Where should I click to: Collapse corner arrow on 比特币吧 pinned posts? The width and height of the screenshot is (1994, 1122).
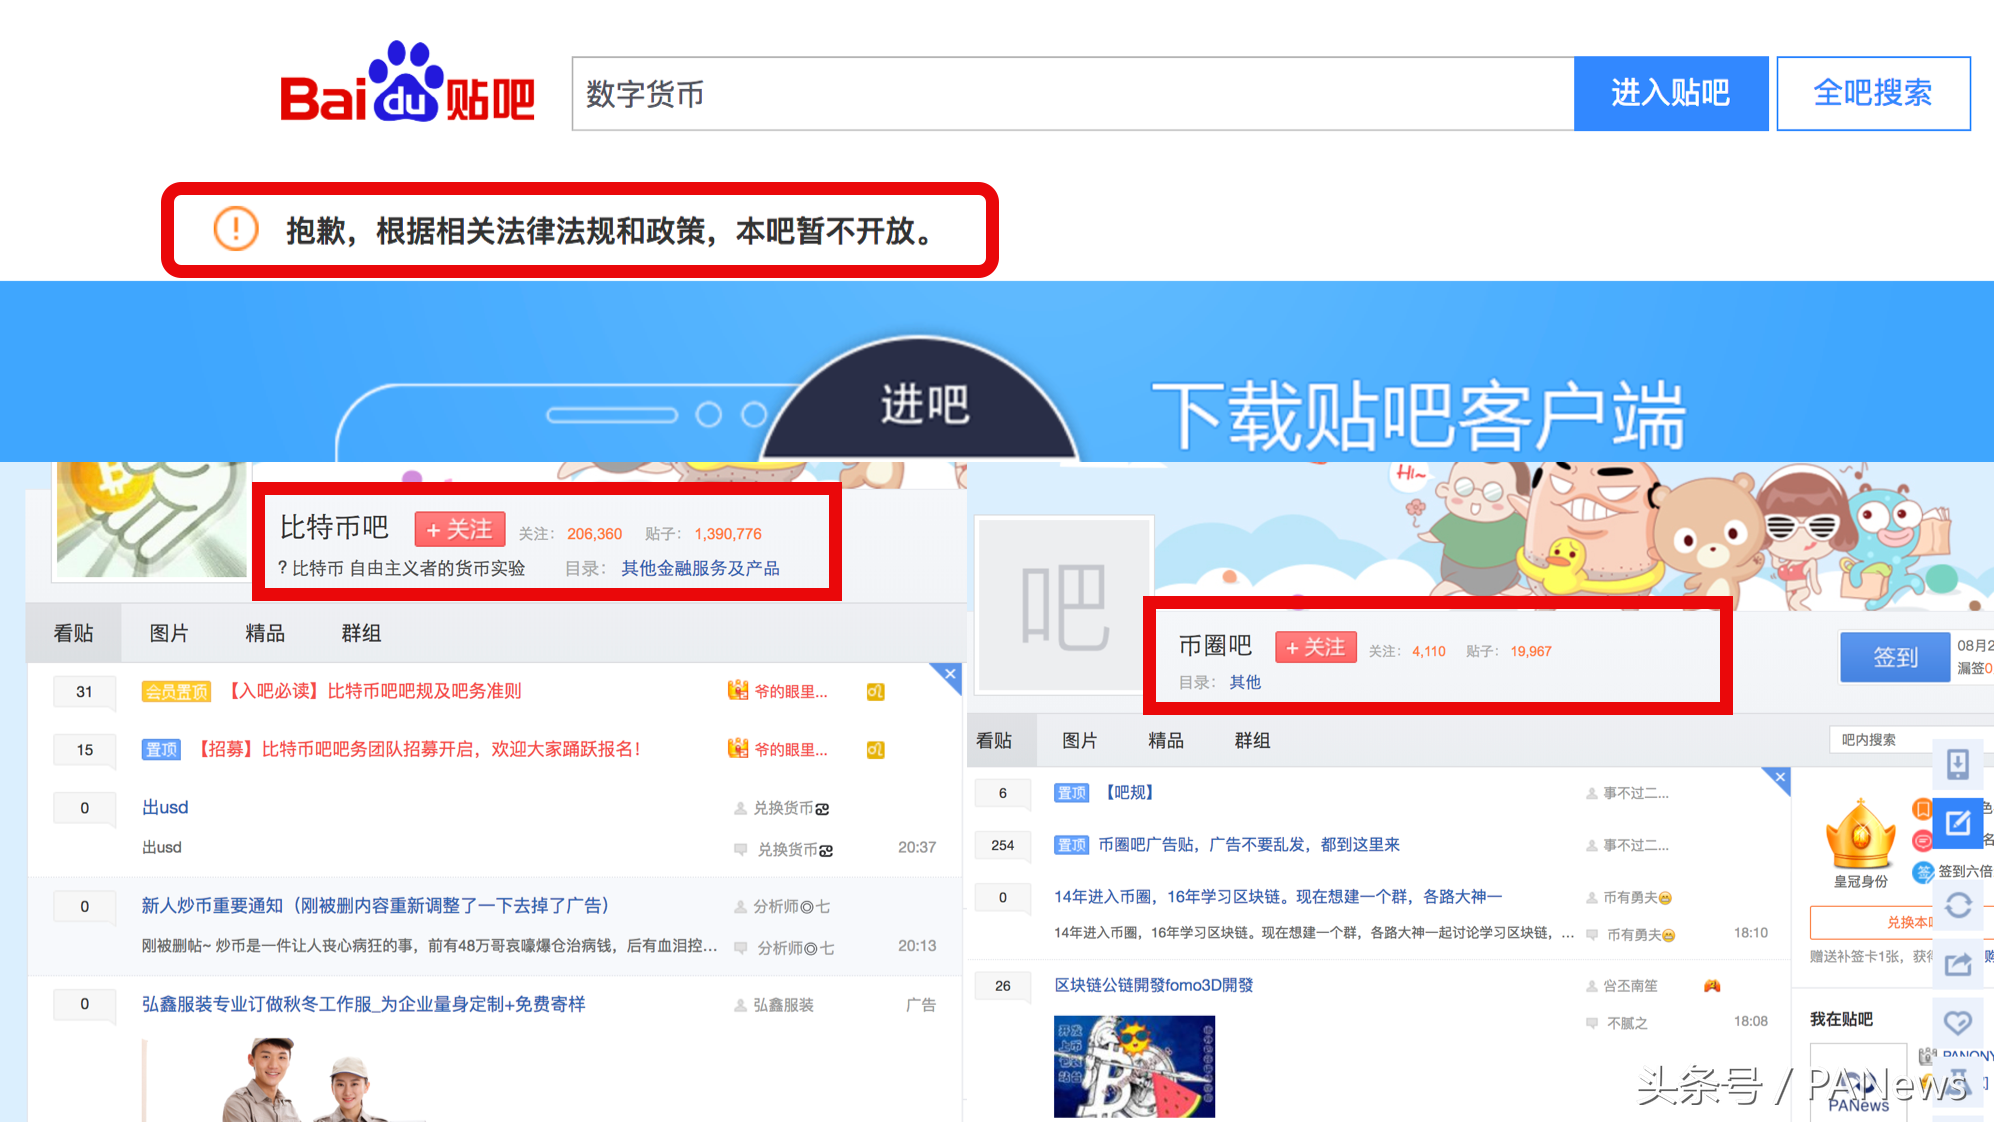(949, 674)
